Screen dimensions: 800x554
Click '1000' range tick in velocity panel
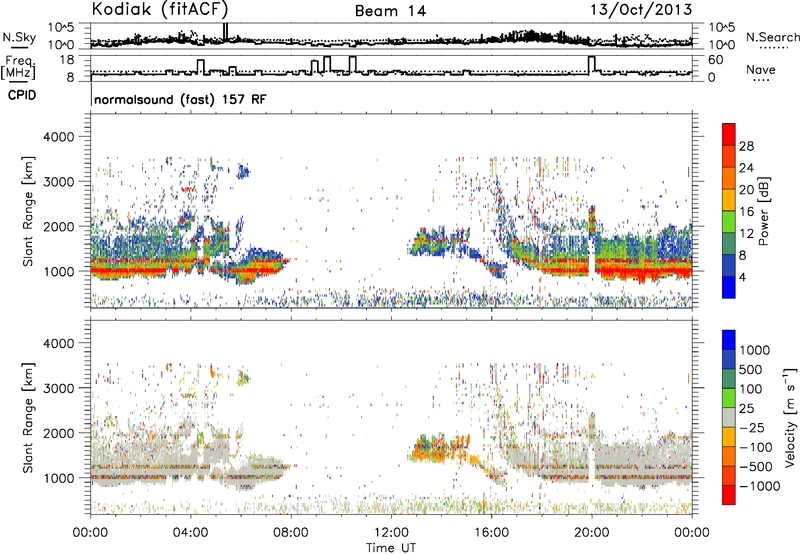(x=58, y=478)
